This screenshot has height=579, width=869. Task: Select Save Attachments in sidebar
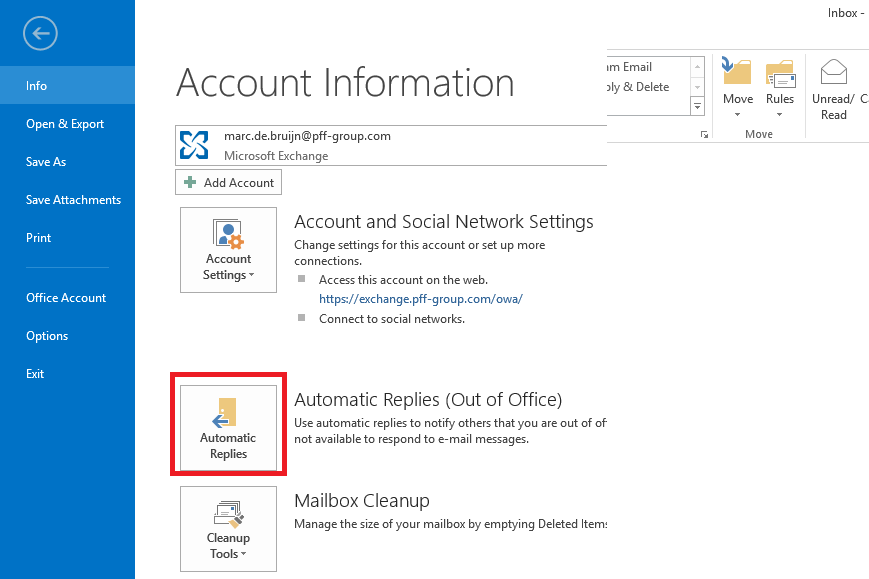[x=73, y=200]
